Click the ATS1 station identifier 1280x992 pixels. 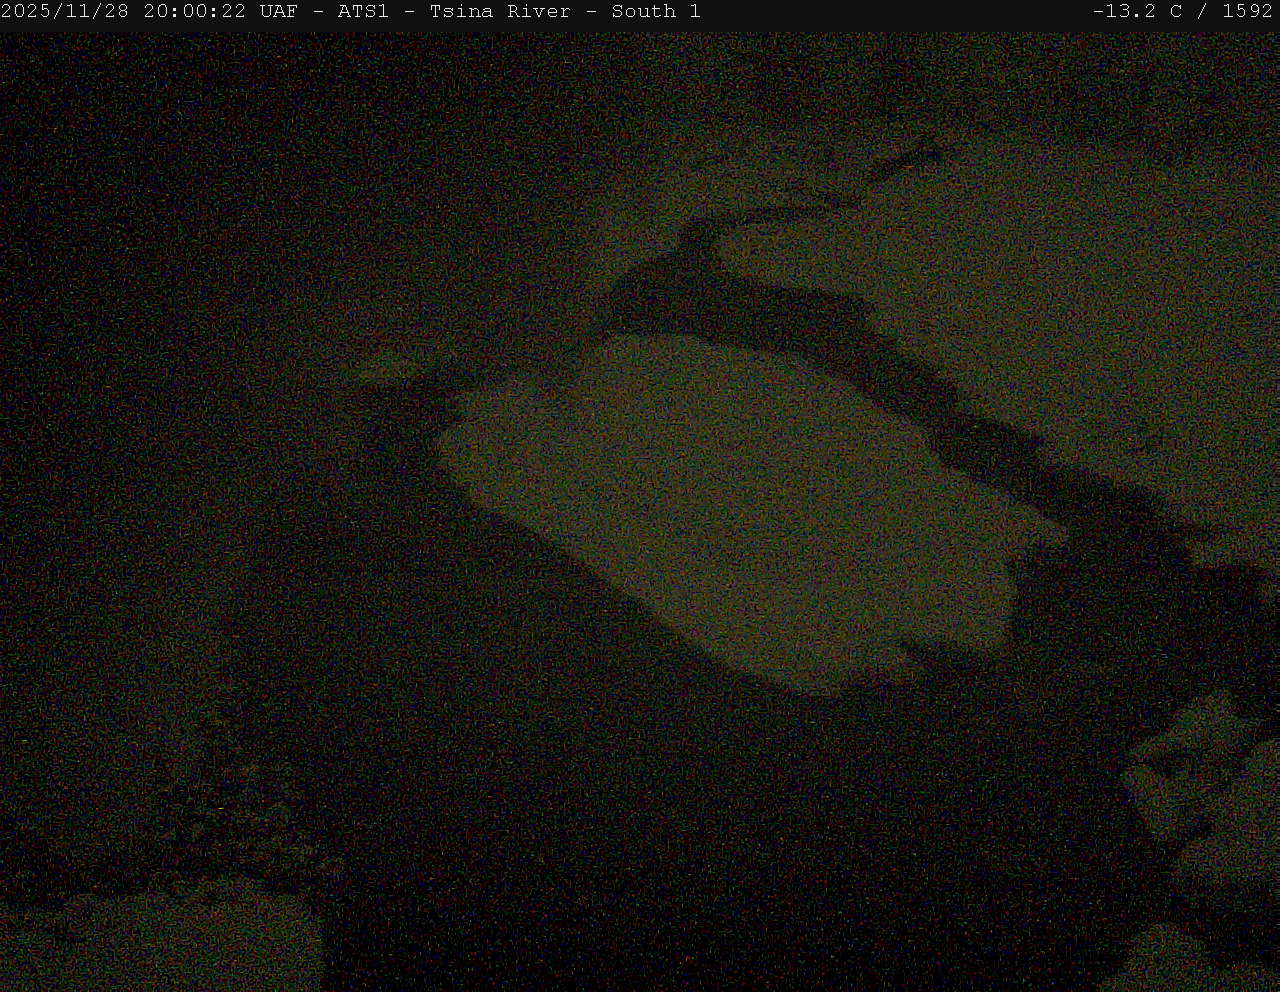point(363,12)
